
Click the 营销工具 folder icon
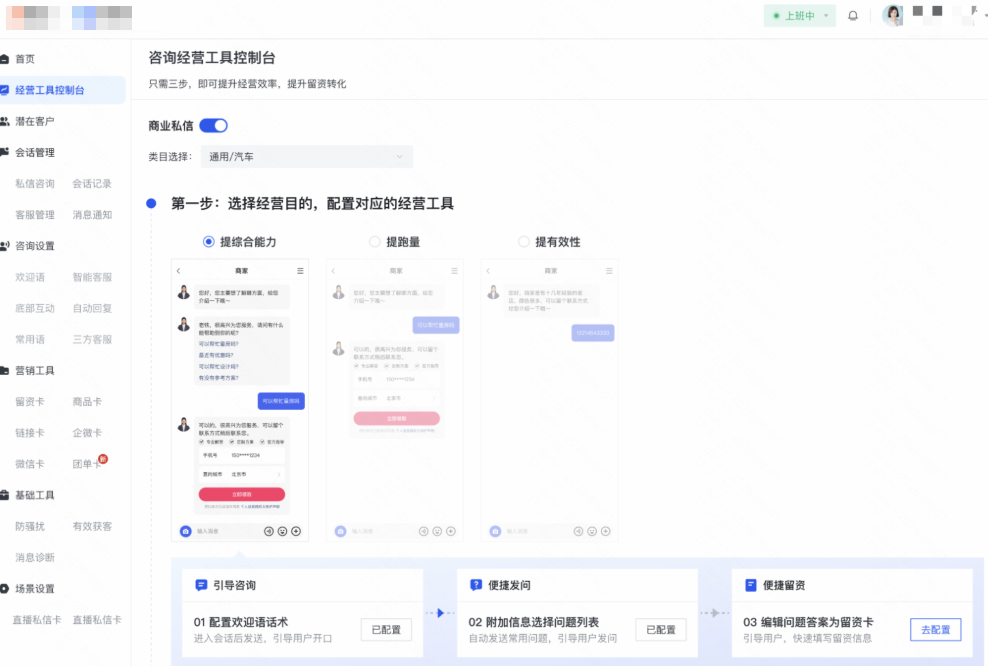4,370
